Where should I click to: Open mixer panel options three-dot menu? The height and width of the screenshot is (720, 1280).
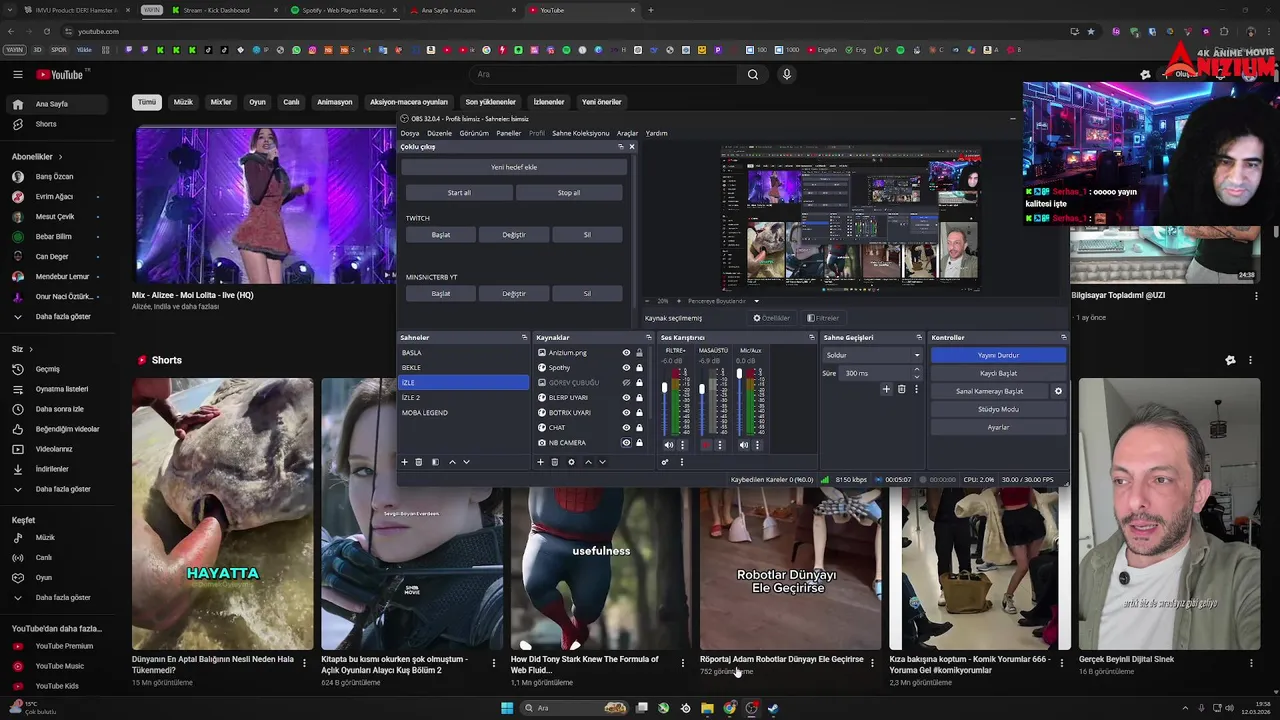(682, 462)
